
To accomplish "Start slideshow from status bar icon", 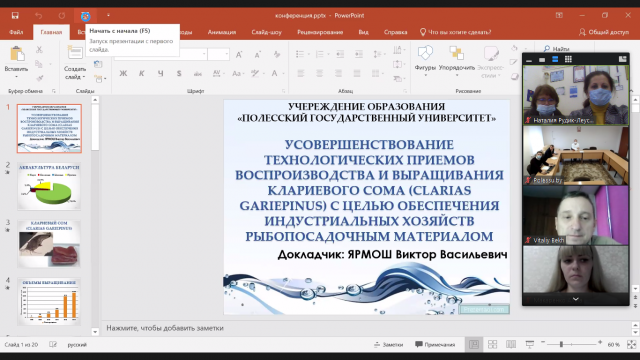I will coord(529,344).
